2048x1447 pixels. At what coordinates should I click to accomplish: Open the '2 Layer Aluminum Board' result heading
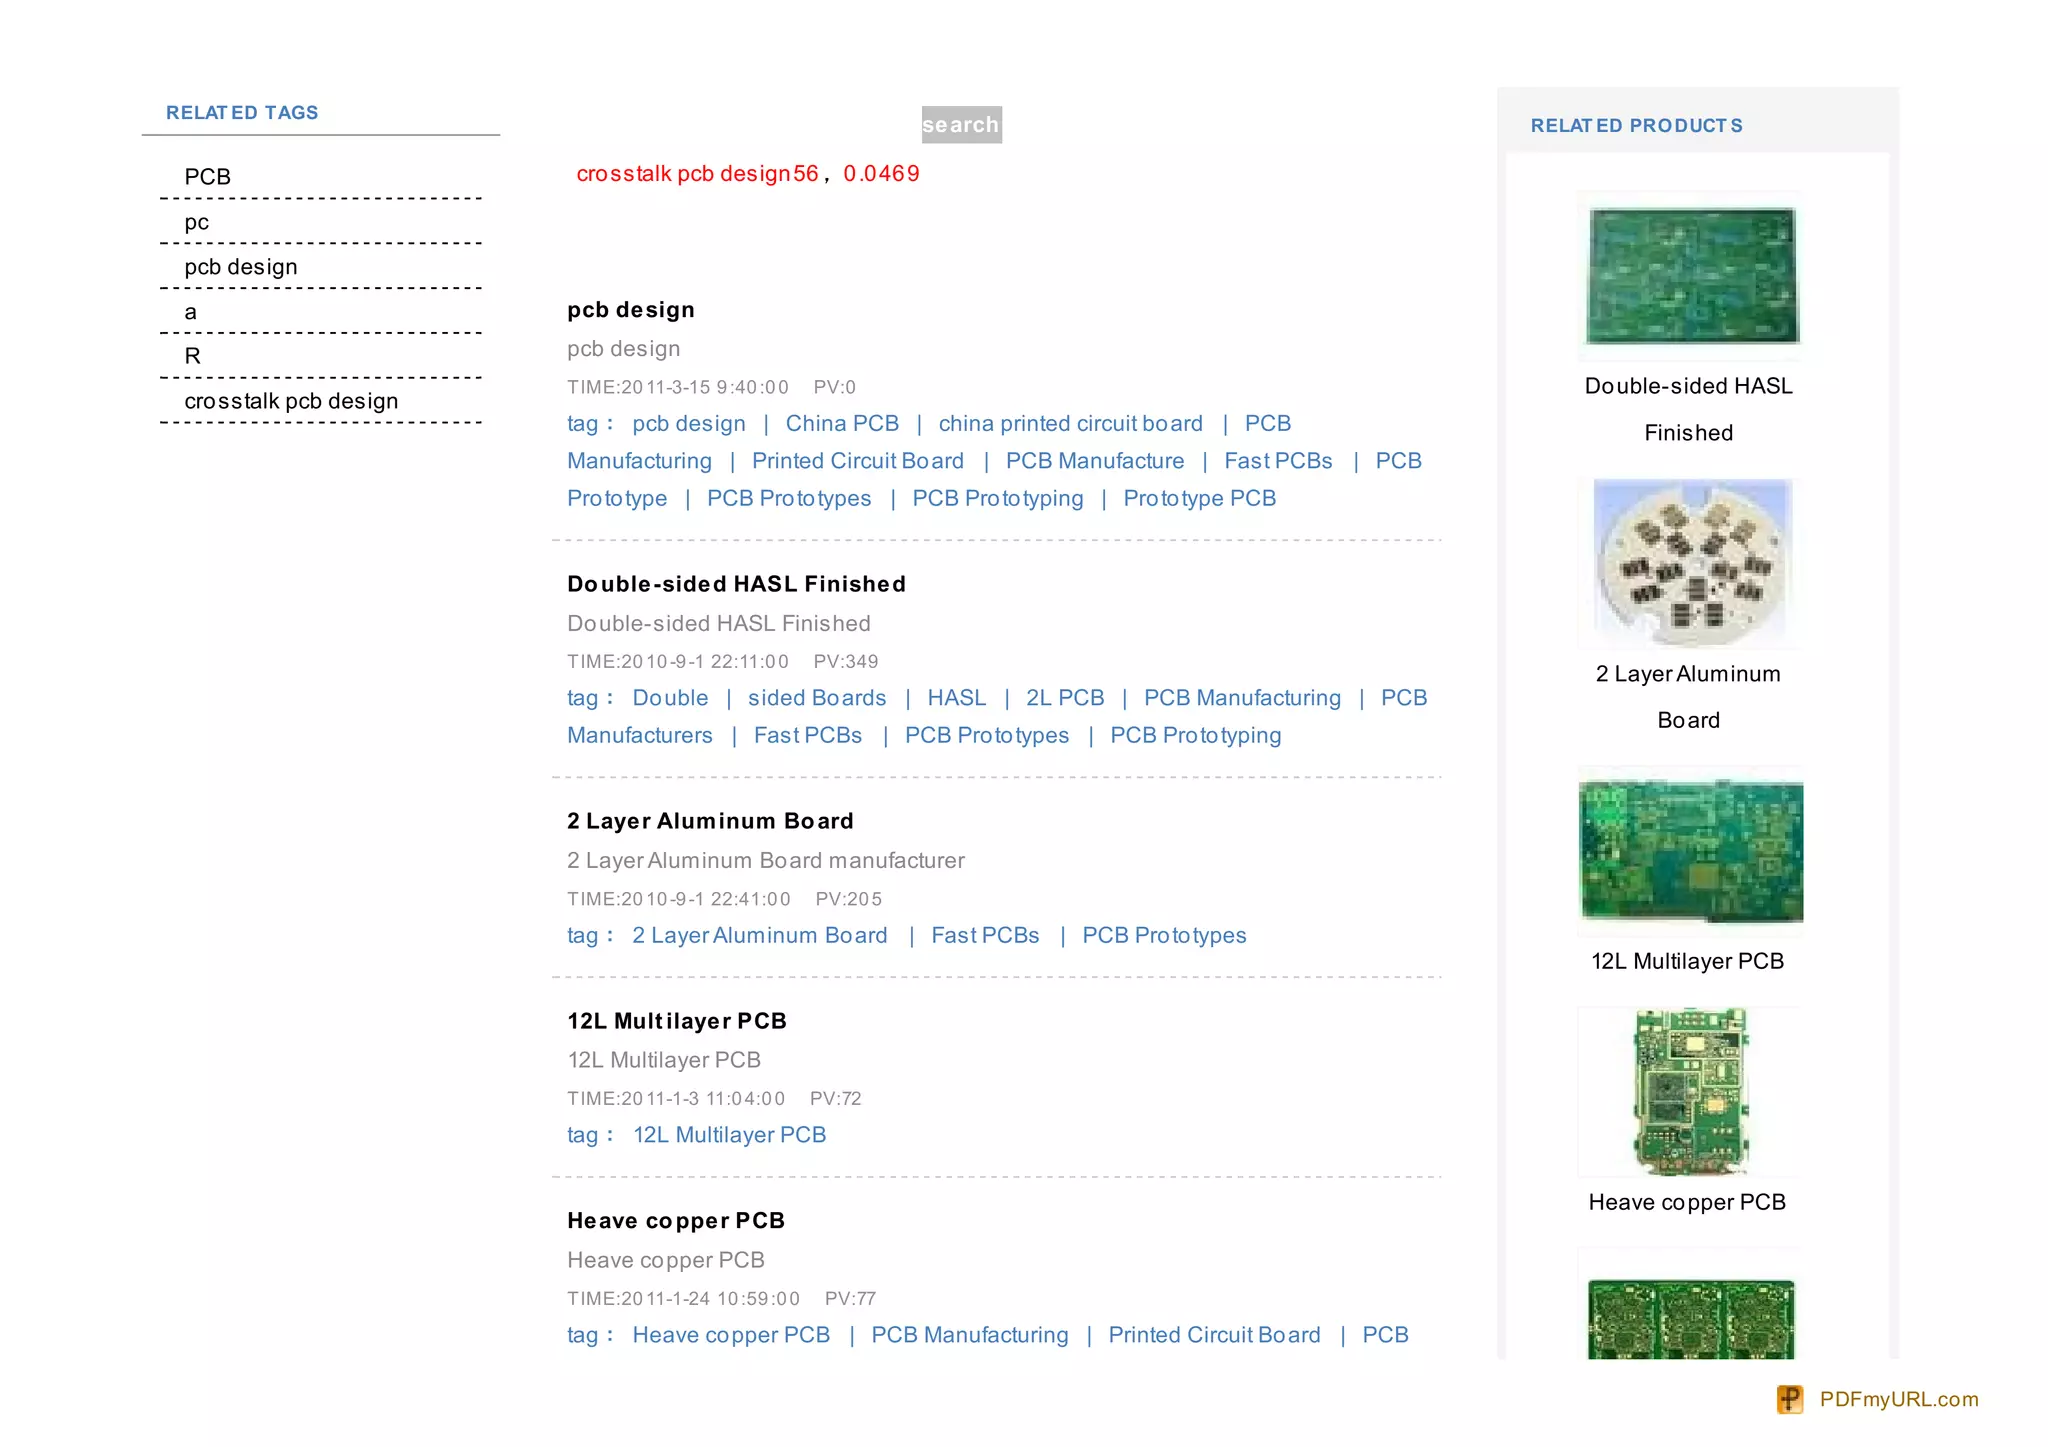[x=710, y=821]
